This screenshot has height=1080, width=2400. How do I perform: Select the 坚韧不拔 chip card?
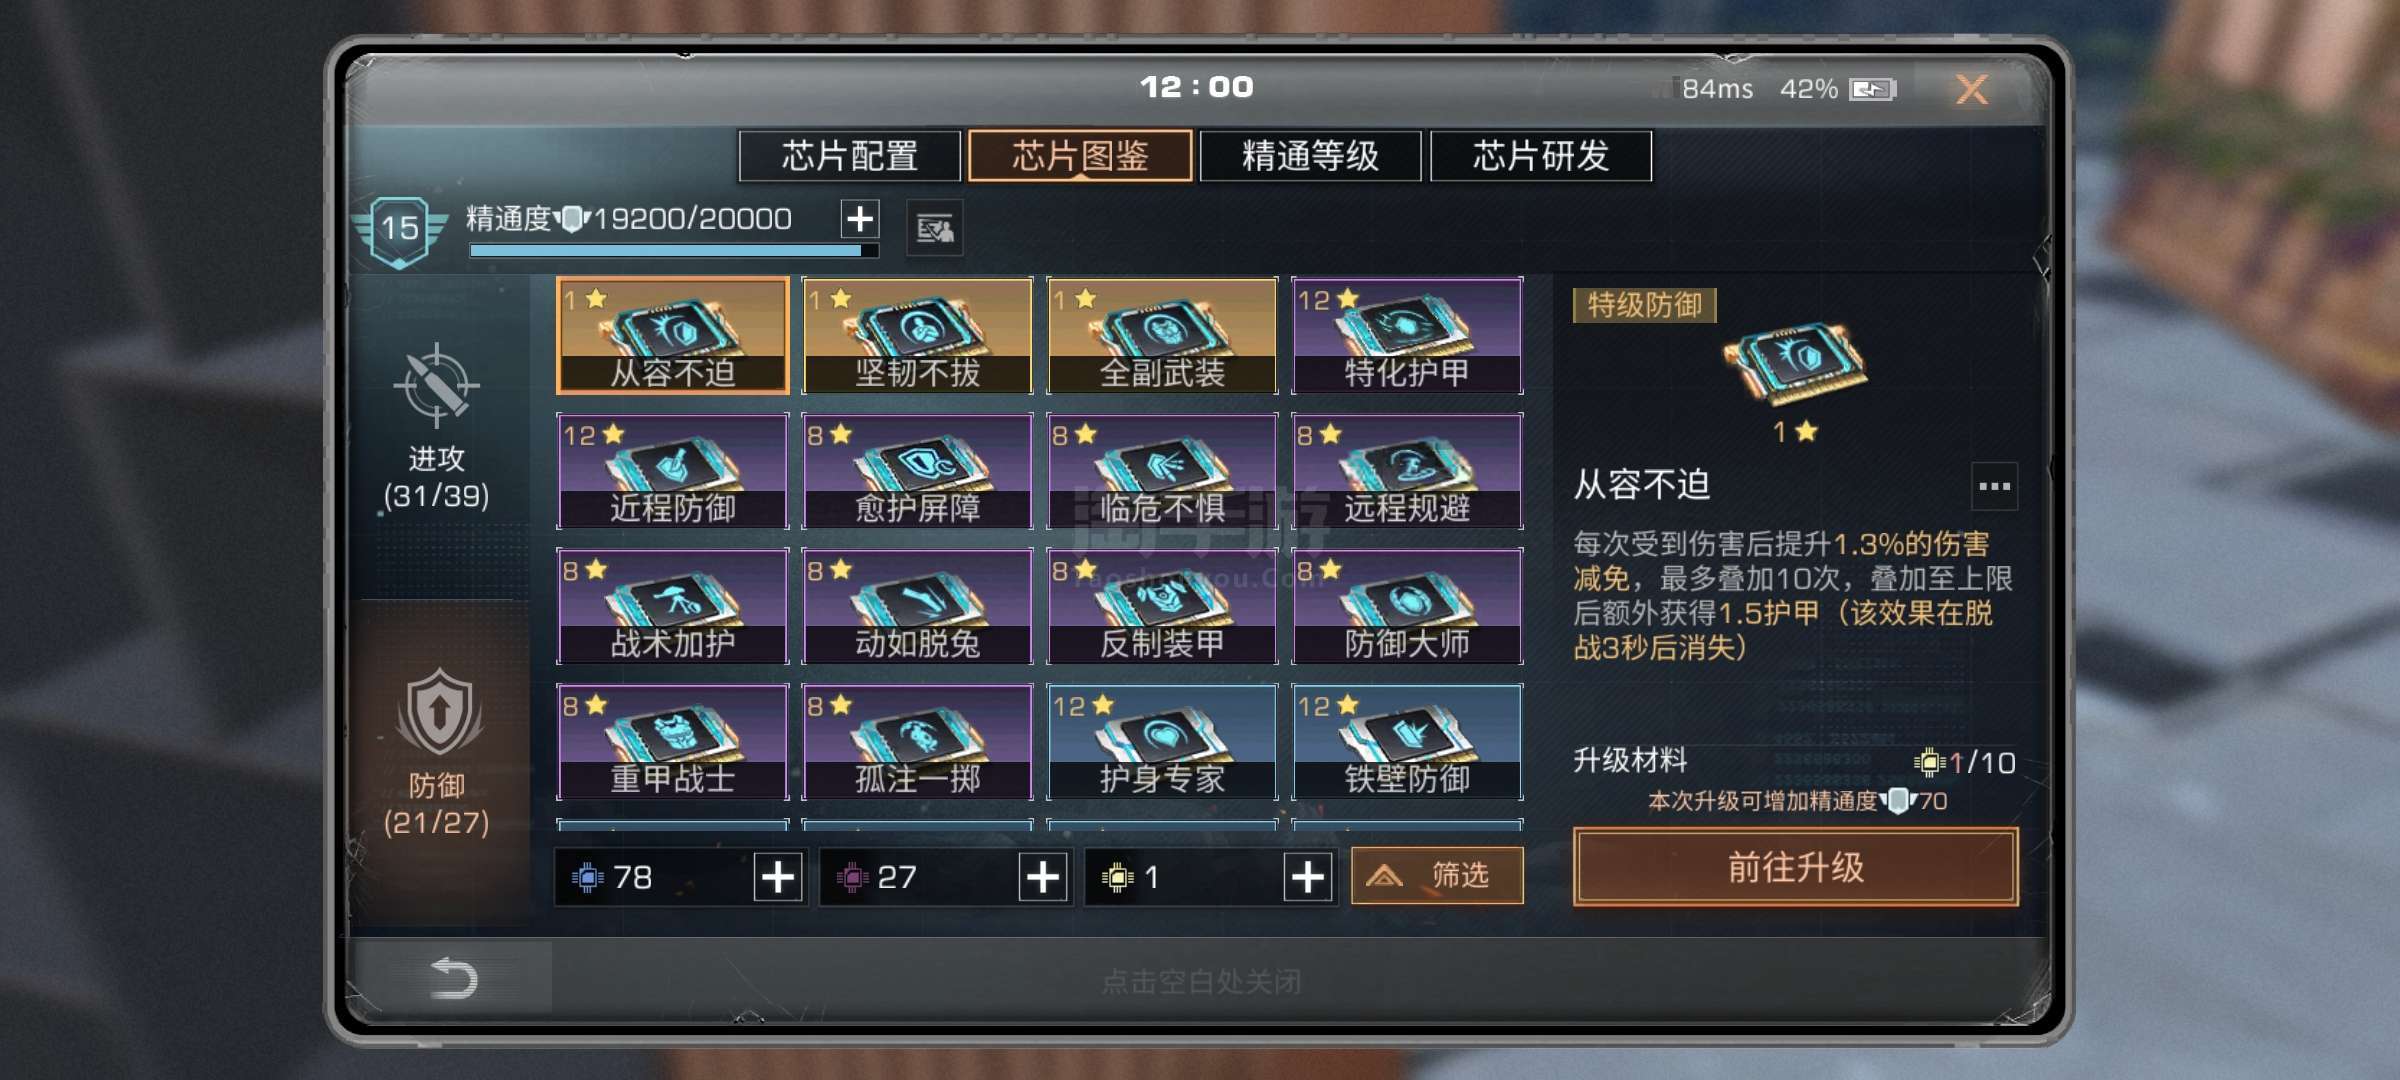pos(917,335)
